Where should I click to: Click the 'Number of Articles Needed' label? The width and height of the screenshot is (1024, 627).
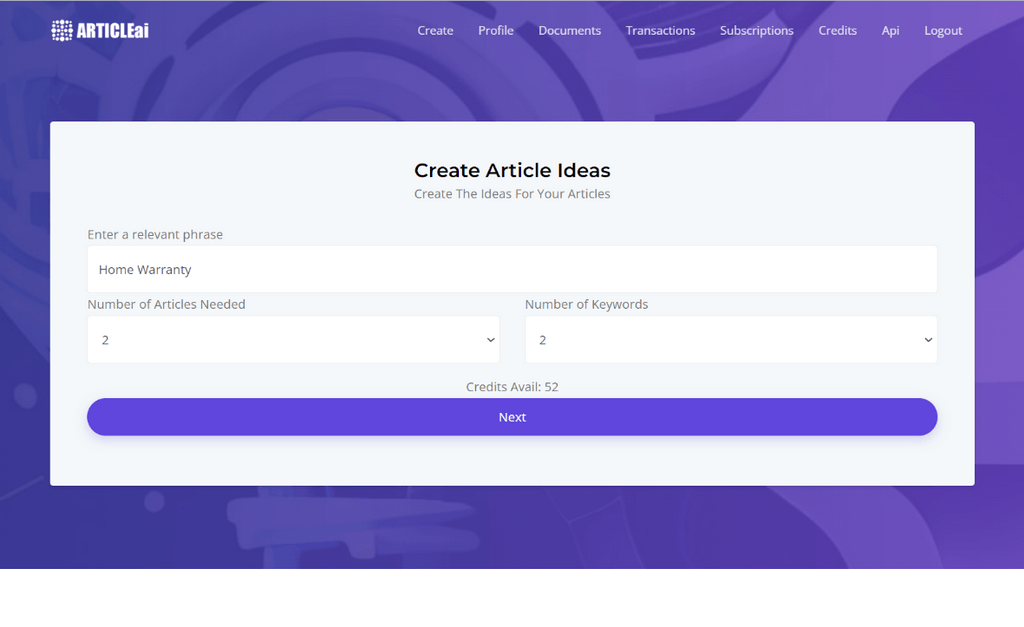pos(167,304)
